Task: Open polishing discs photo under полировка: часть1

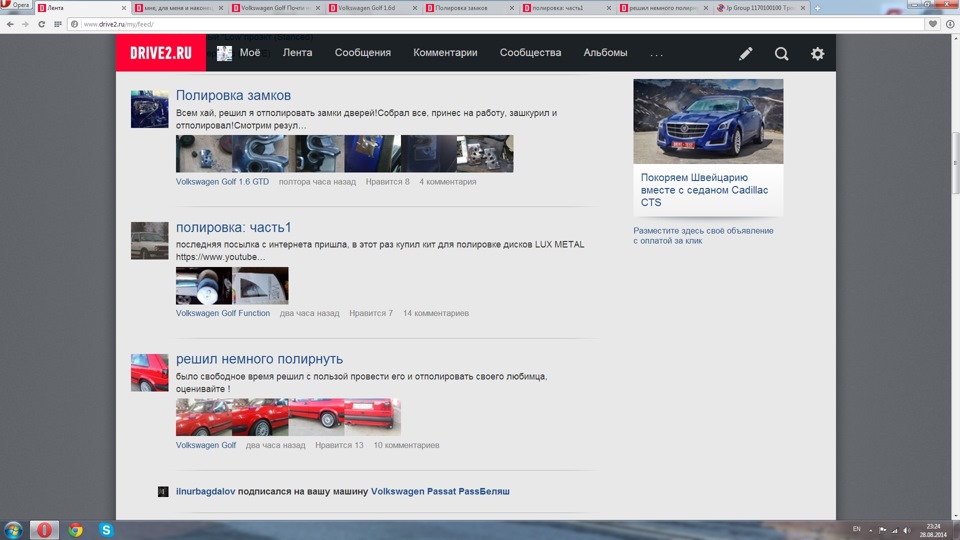Action: tap(204, 286)
